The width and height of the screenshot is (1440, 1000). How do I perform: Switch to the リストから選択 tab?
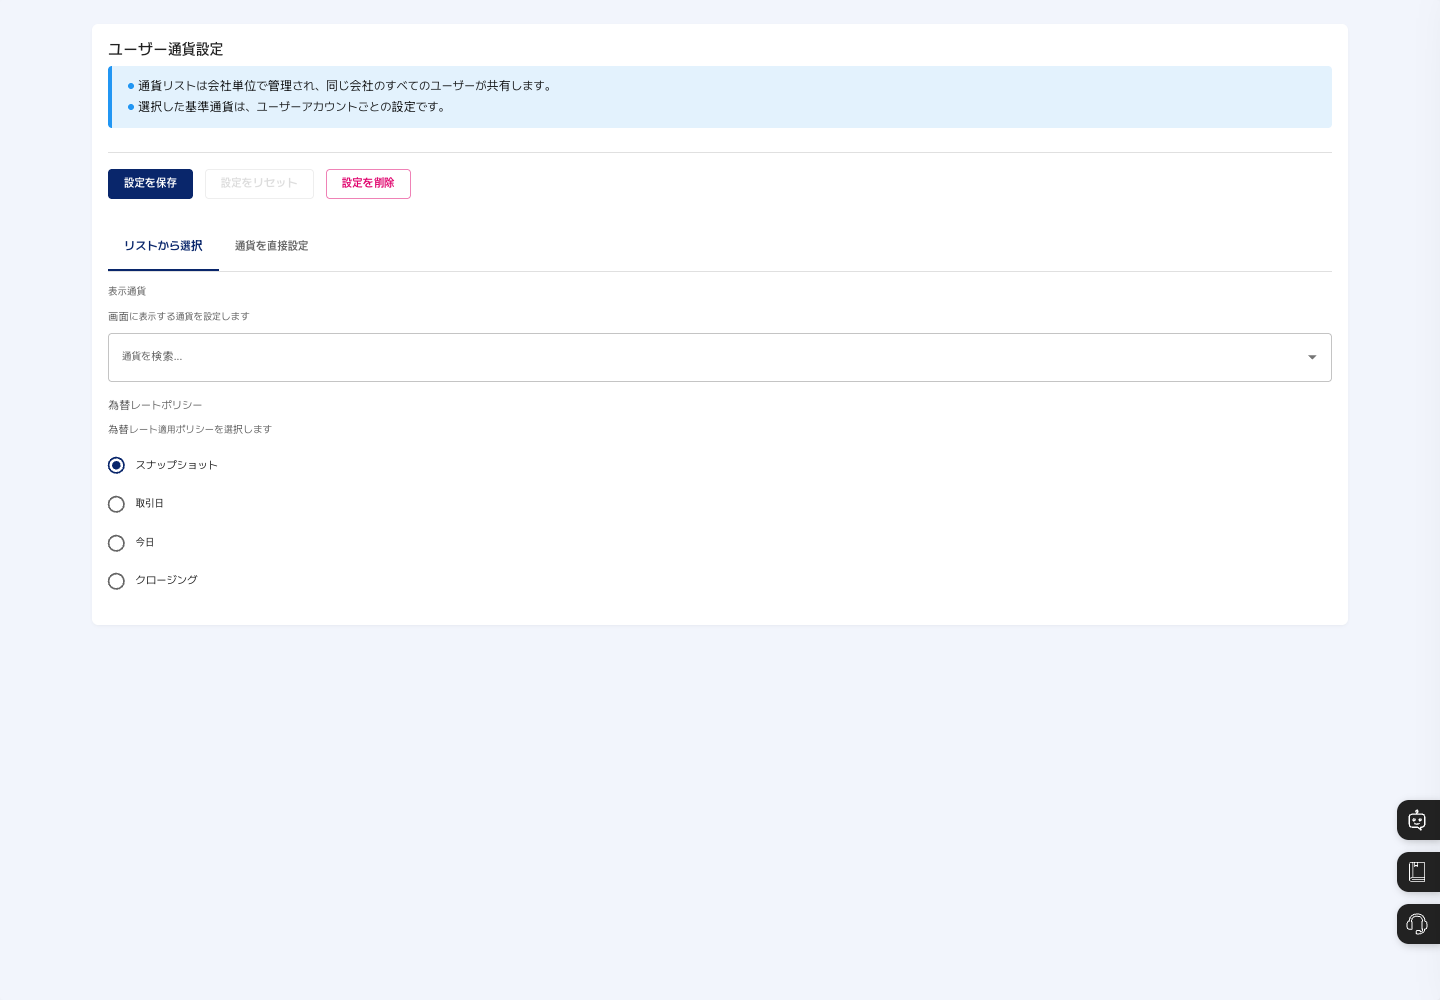pyautogui.click(x=163, y=246)
